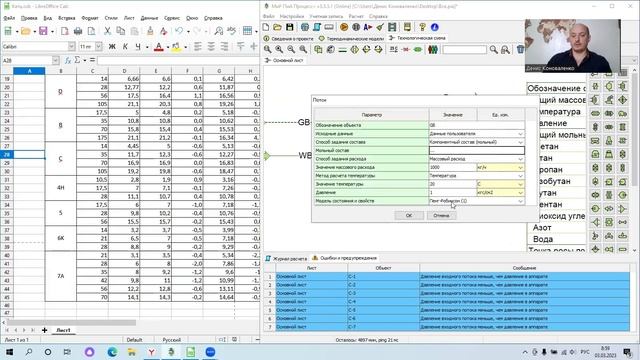Viewport: 640px width, 360px height.
Task: Open Исходные данные dropdown in Поток dialog
Action: click(520, 134)
